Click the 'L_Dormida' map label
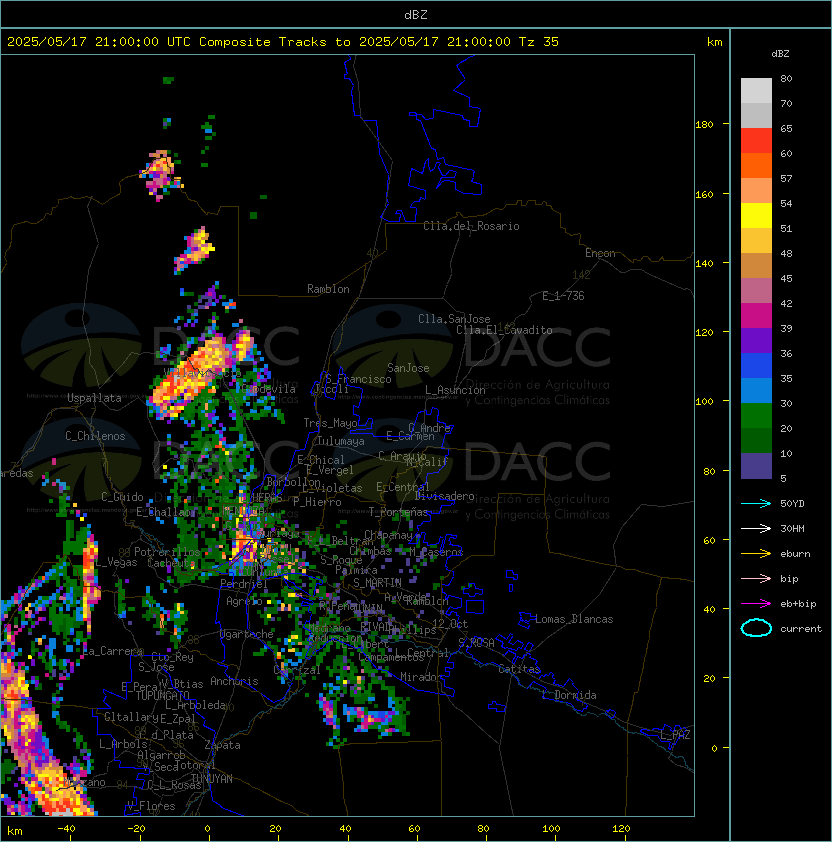This screenshot has height=842, width=832. [569, 695]
